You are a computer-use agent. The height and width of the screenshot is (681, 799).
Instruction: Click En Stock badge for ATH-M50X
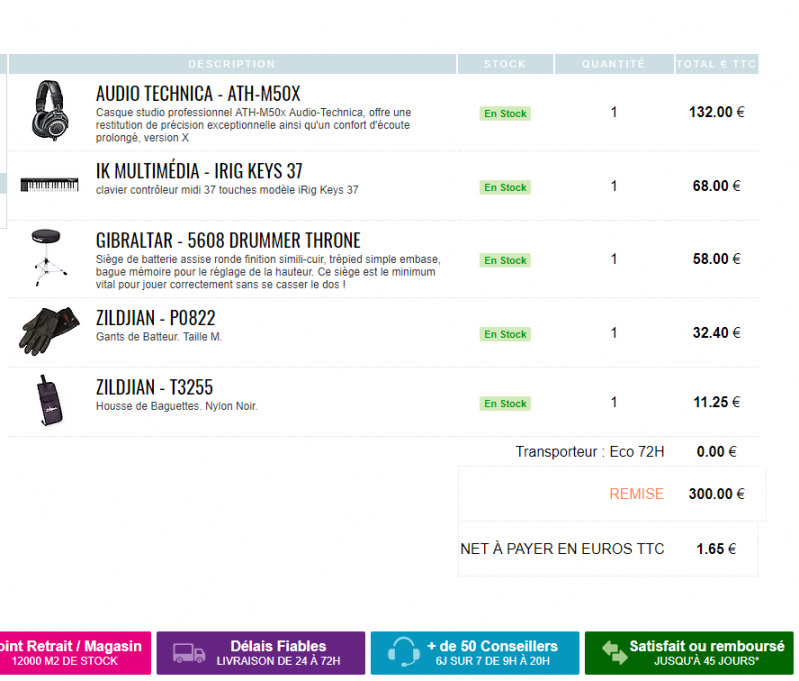pyautogui.click(x=505, y=113)
